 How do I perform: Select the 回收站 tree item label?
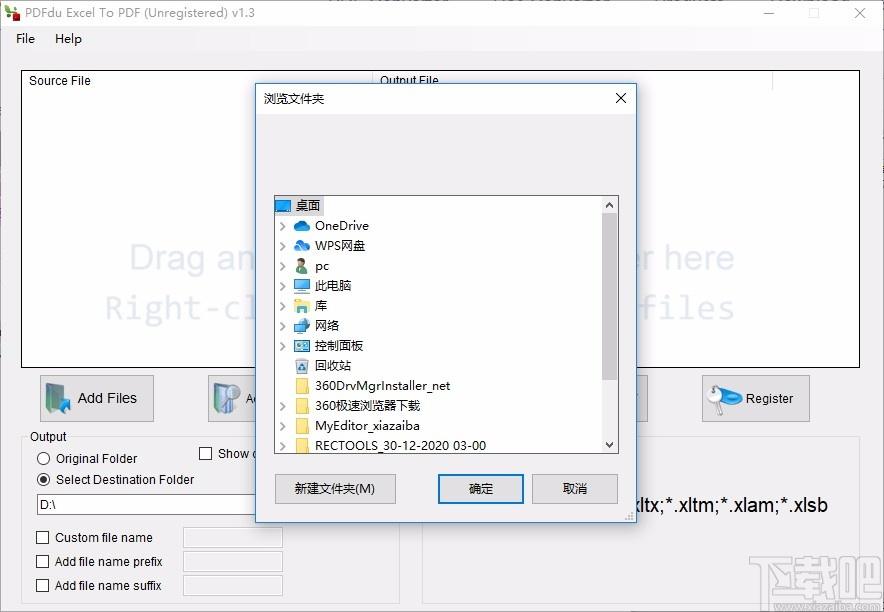[333, 366]
